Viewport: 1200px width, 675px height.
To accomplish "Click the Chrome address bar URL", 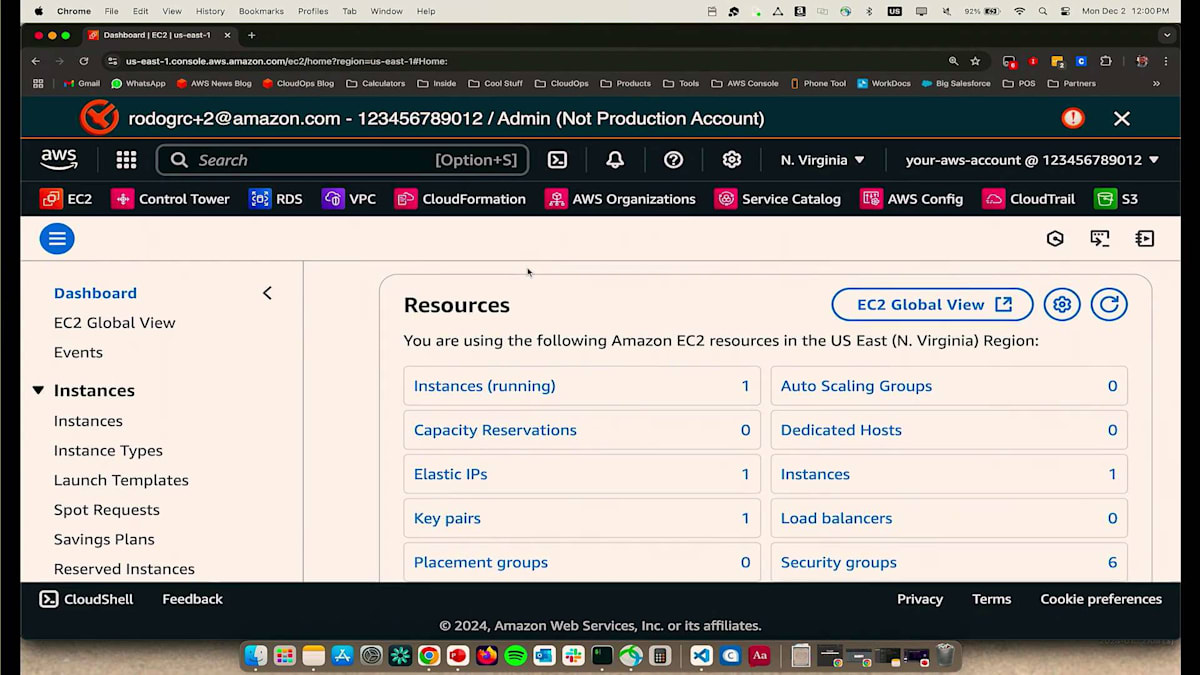I will (x=286, y=61).
